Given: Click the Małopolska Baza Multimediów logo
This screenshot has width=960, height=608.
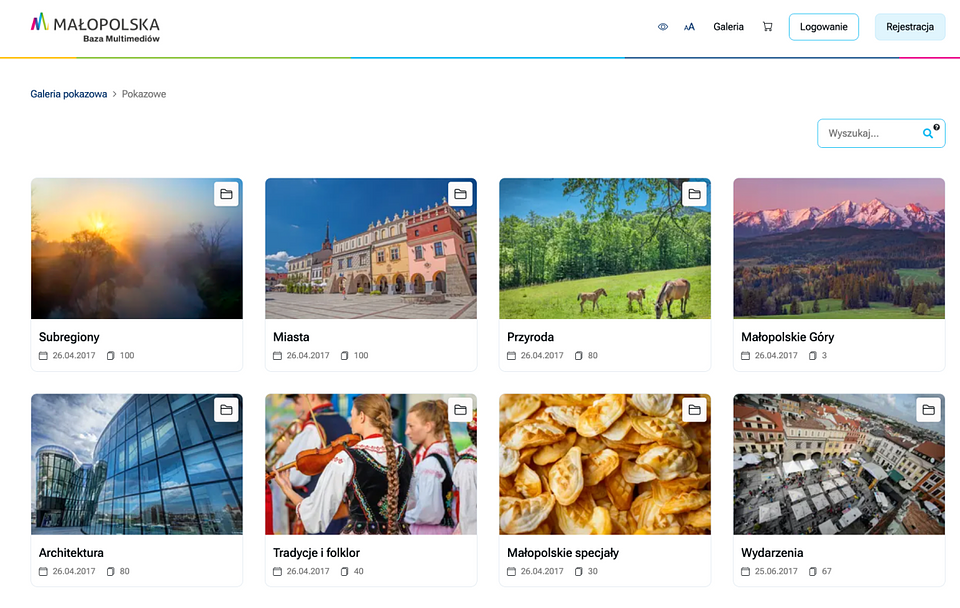Looking at the screenshot, I should click(x=95, y=28).
